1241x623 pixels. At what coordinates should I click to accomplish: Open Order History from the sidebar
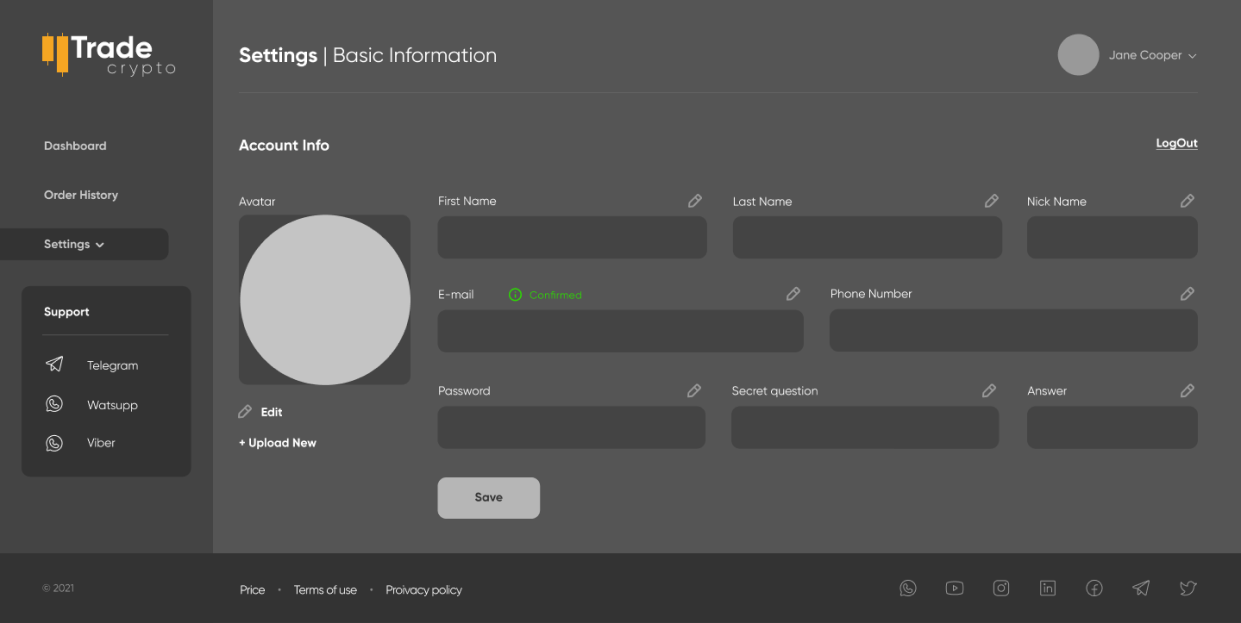81,195
